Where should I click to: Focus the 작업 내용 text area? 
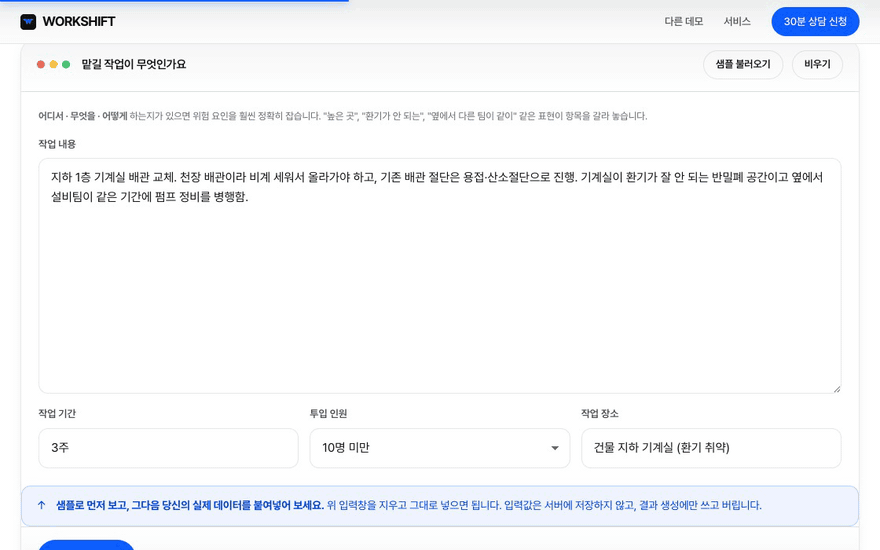tap(439, 276)
